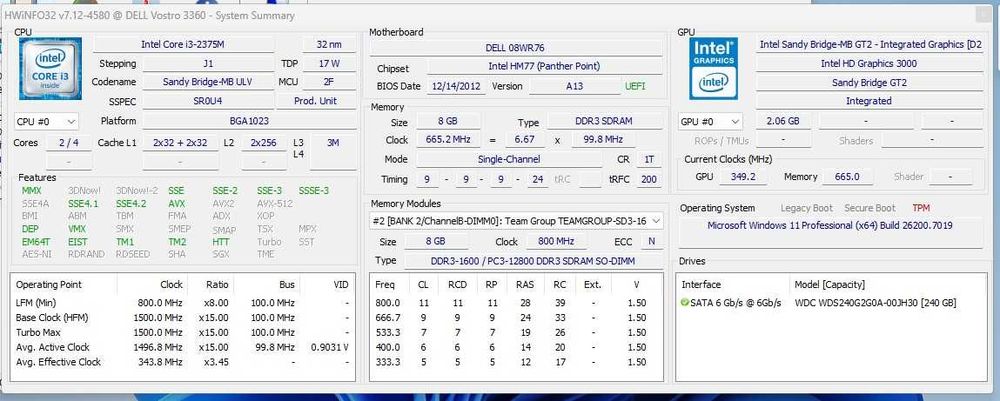Click the red TPM indicator
This screenshot has height=401, width=1000.
tap(921, 208)
